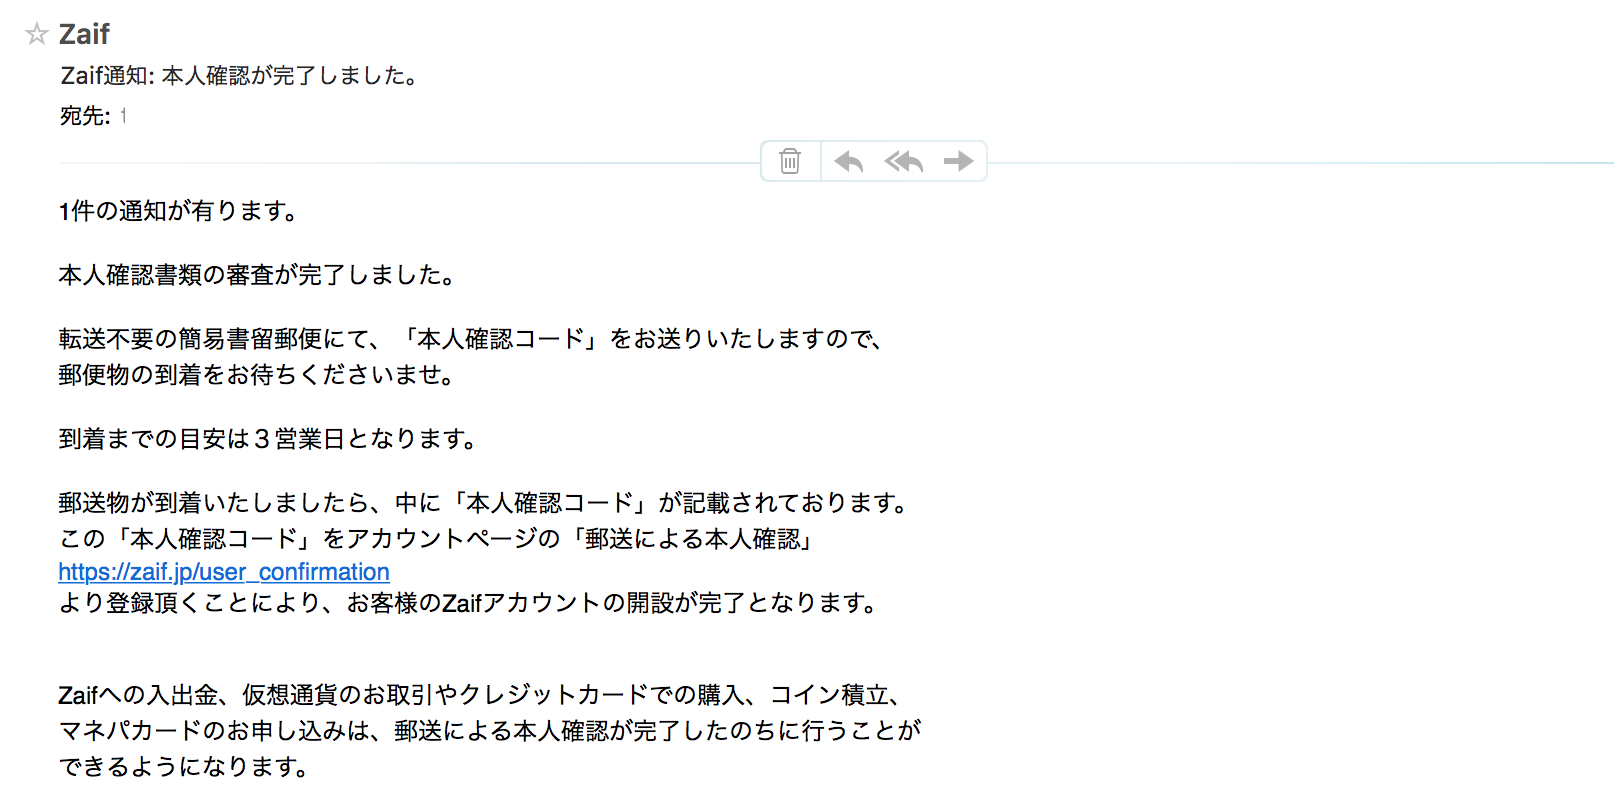Click the recipient address next to 宛先
Viewport: 1614px width, 804px height.
(123, 116)
